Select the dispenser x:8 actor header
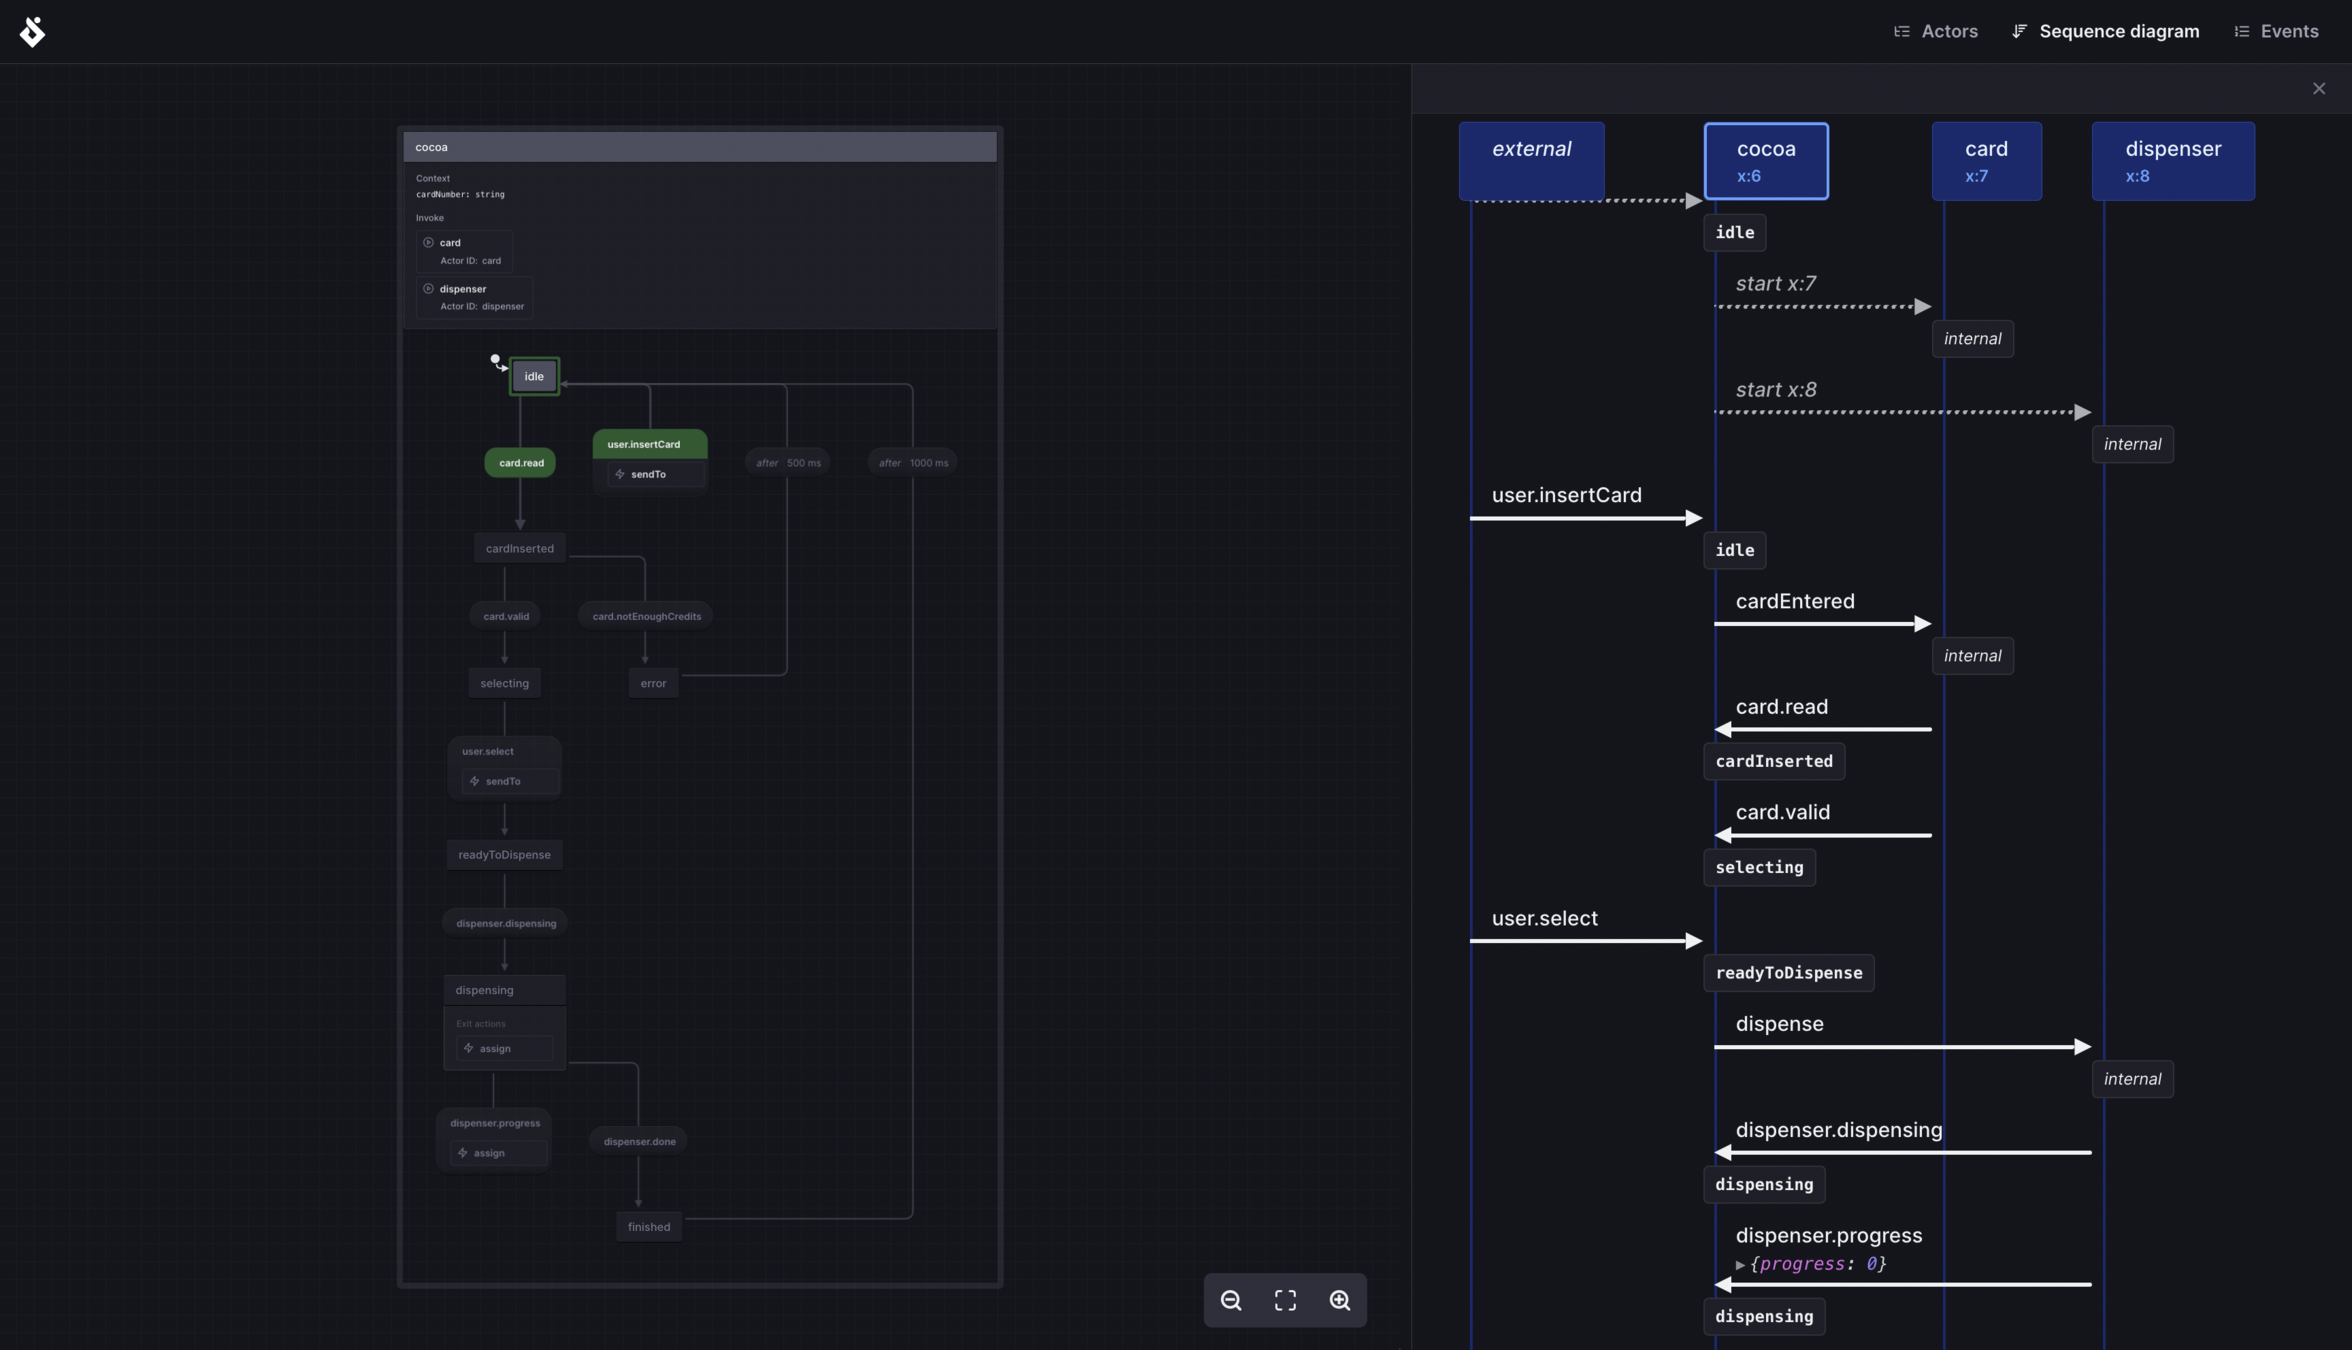2352x1350 pixels. [x=2173, y=161]
